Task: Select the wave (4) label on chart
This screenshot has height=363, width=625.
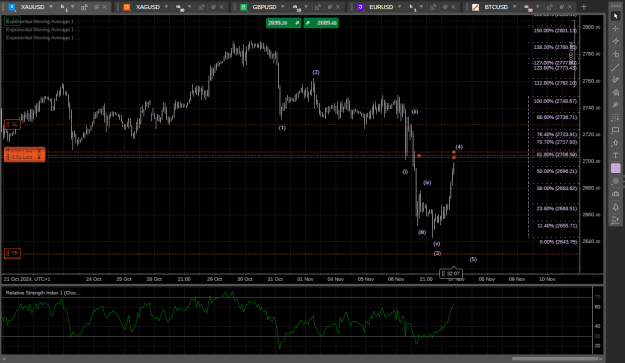Action: (x=459, y=147)
